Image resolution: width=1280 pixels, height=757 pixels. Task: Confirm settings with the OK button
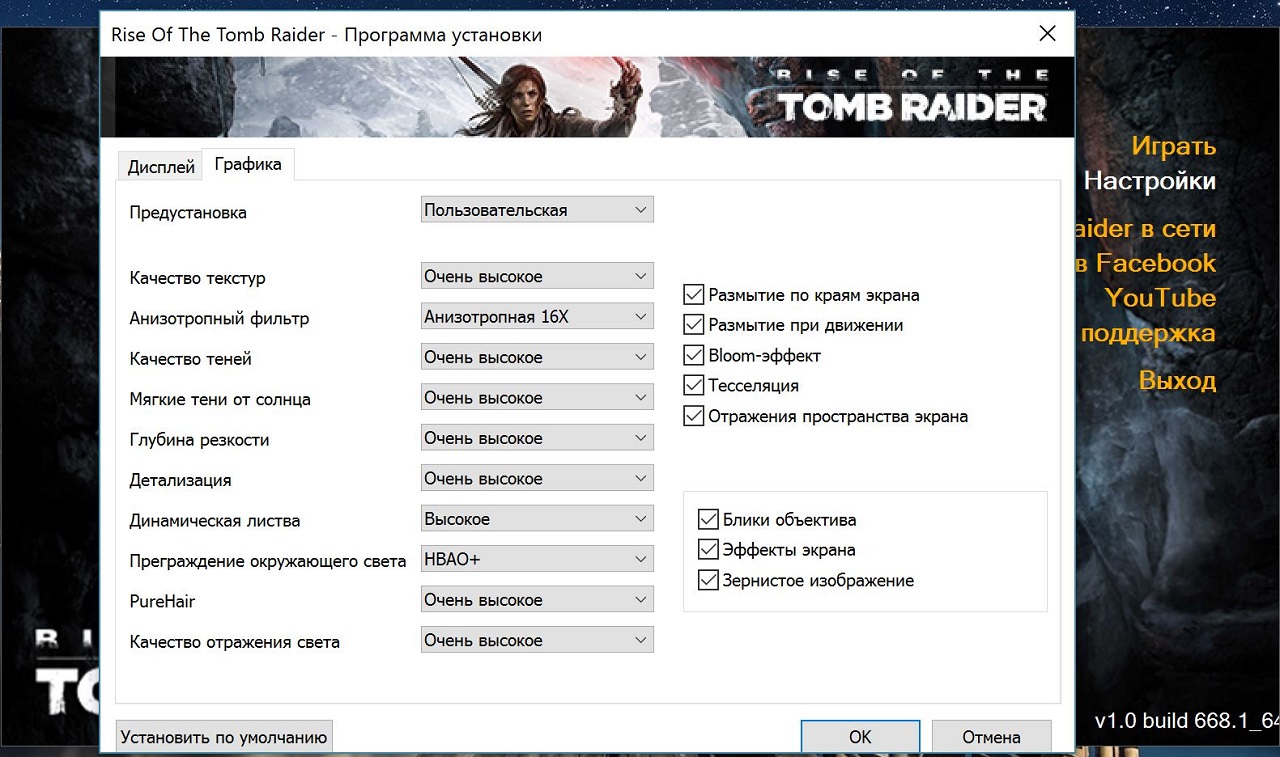click(x=860, y=738)
